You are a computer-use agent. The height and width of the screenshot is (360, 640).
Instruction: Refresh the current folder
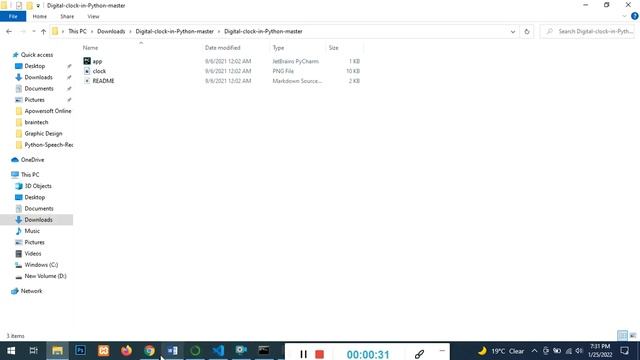[x=527, y=31]
